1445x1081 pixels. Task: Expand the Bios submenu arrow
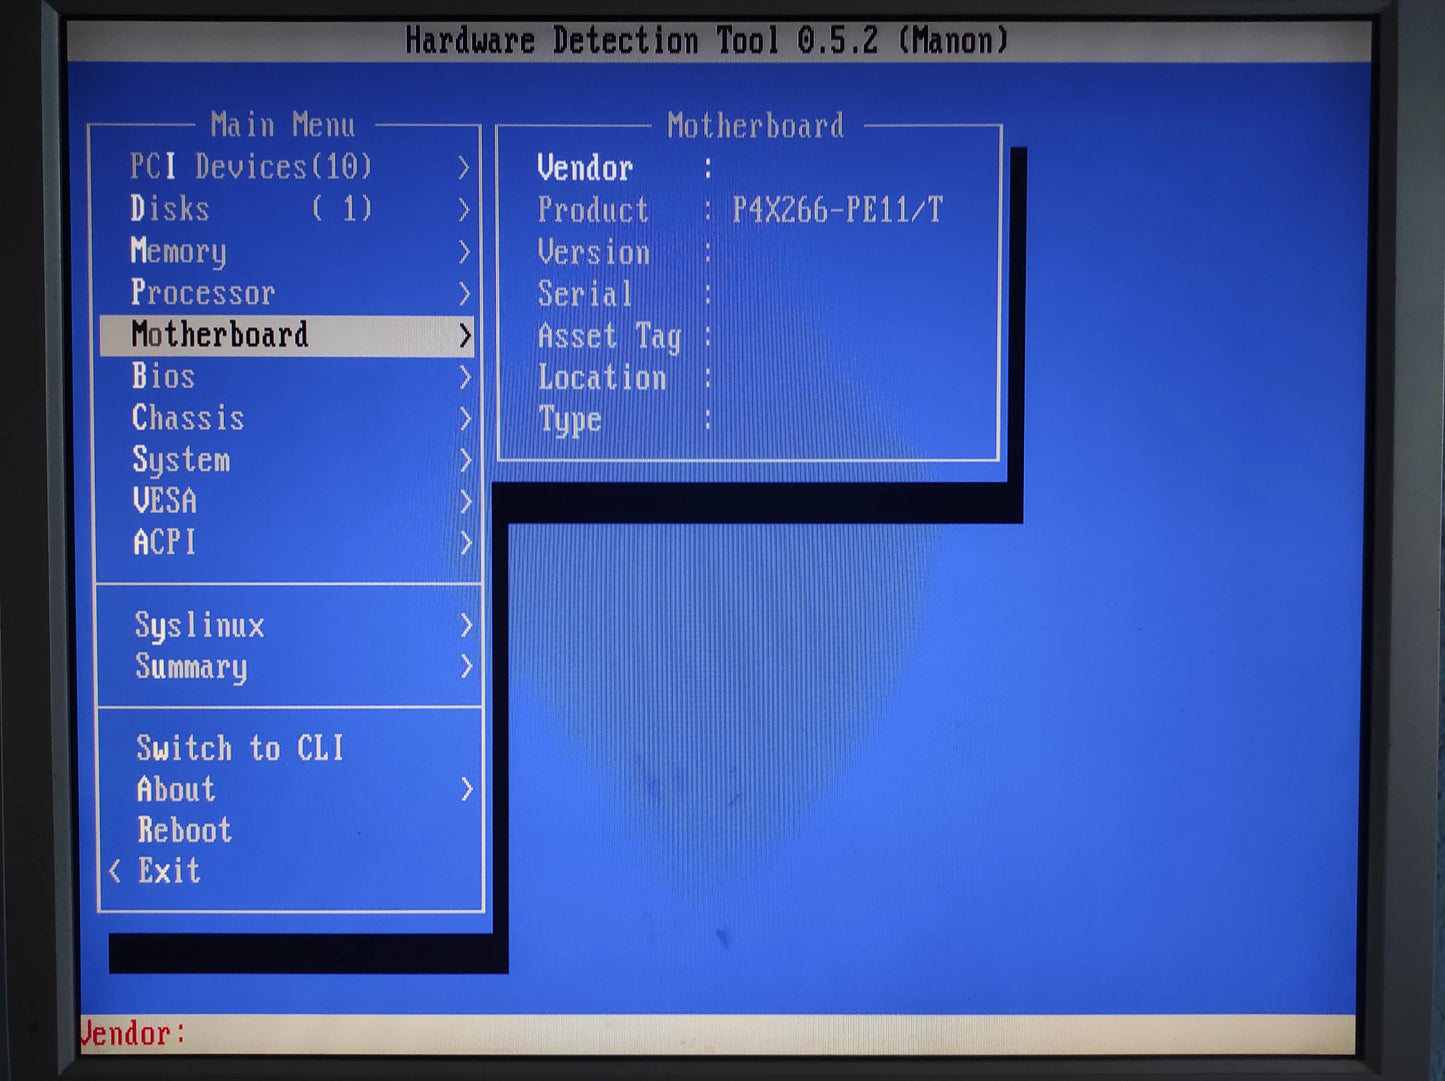click(464, 377)
